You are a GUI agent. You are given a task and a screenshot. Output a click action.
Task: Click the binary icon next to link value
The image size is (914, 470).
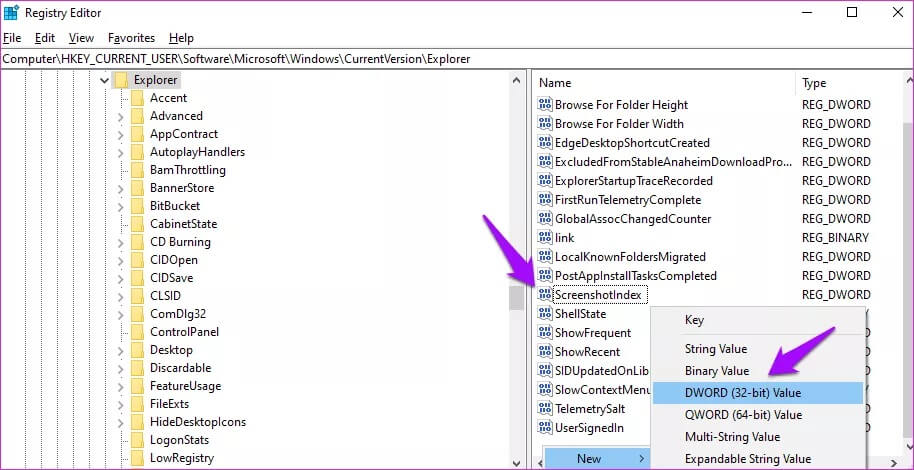[545, 238]
